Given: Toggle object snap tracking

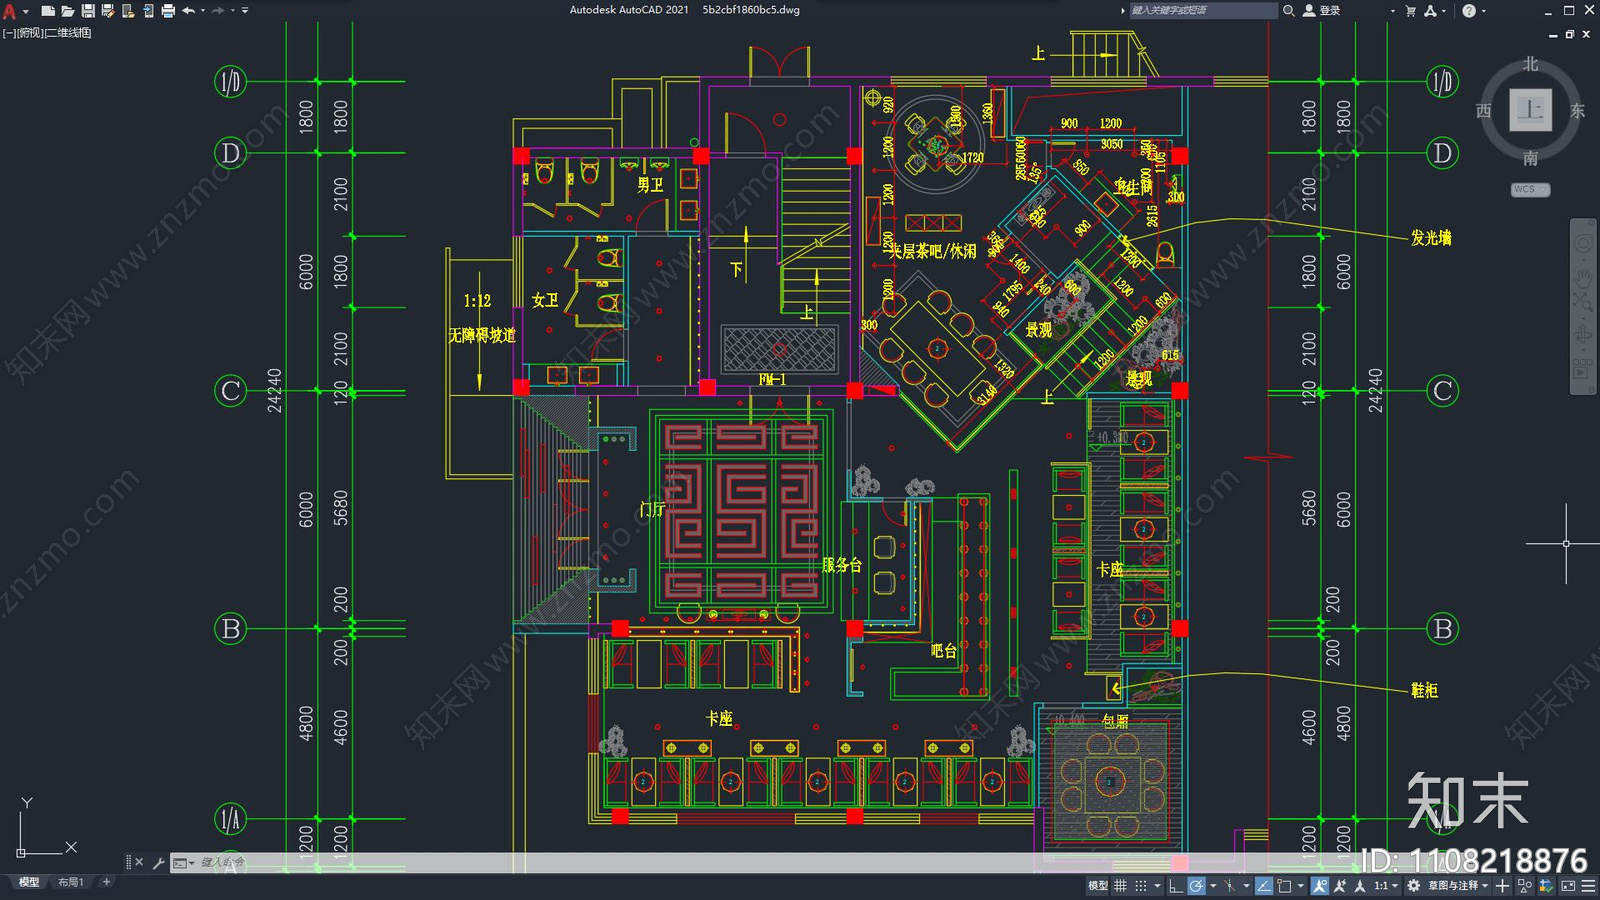Looking at the screenshot, I should pos(1264,885).
